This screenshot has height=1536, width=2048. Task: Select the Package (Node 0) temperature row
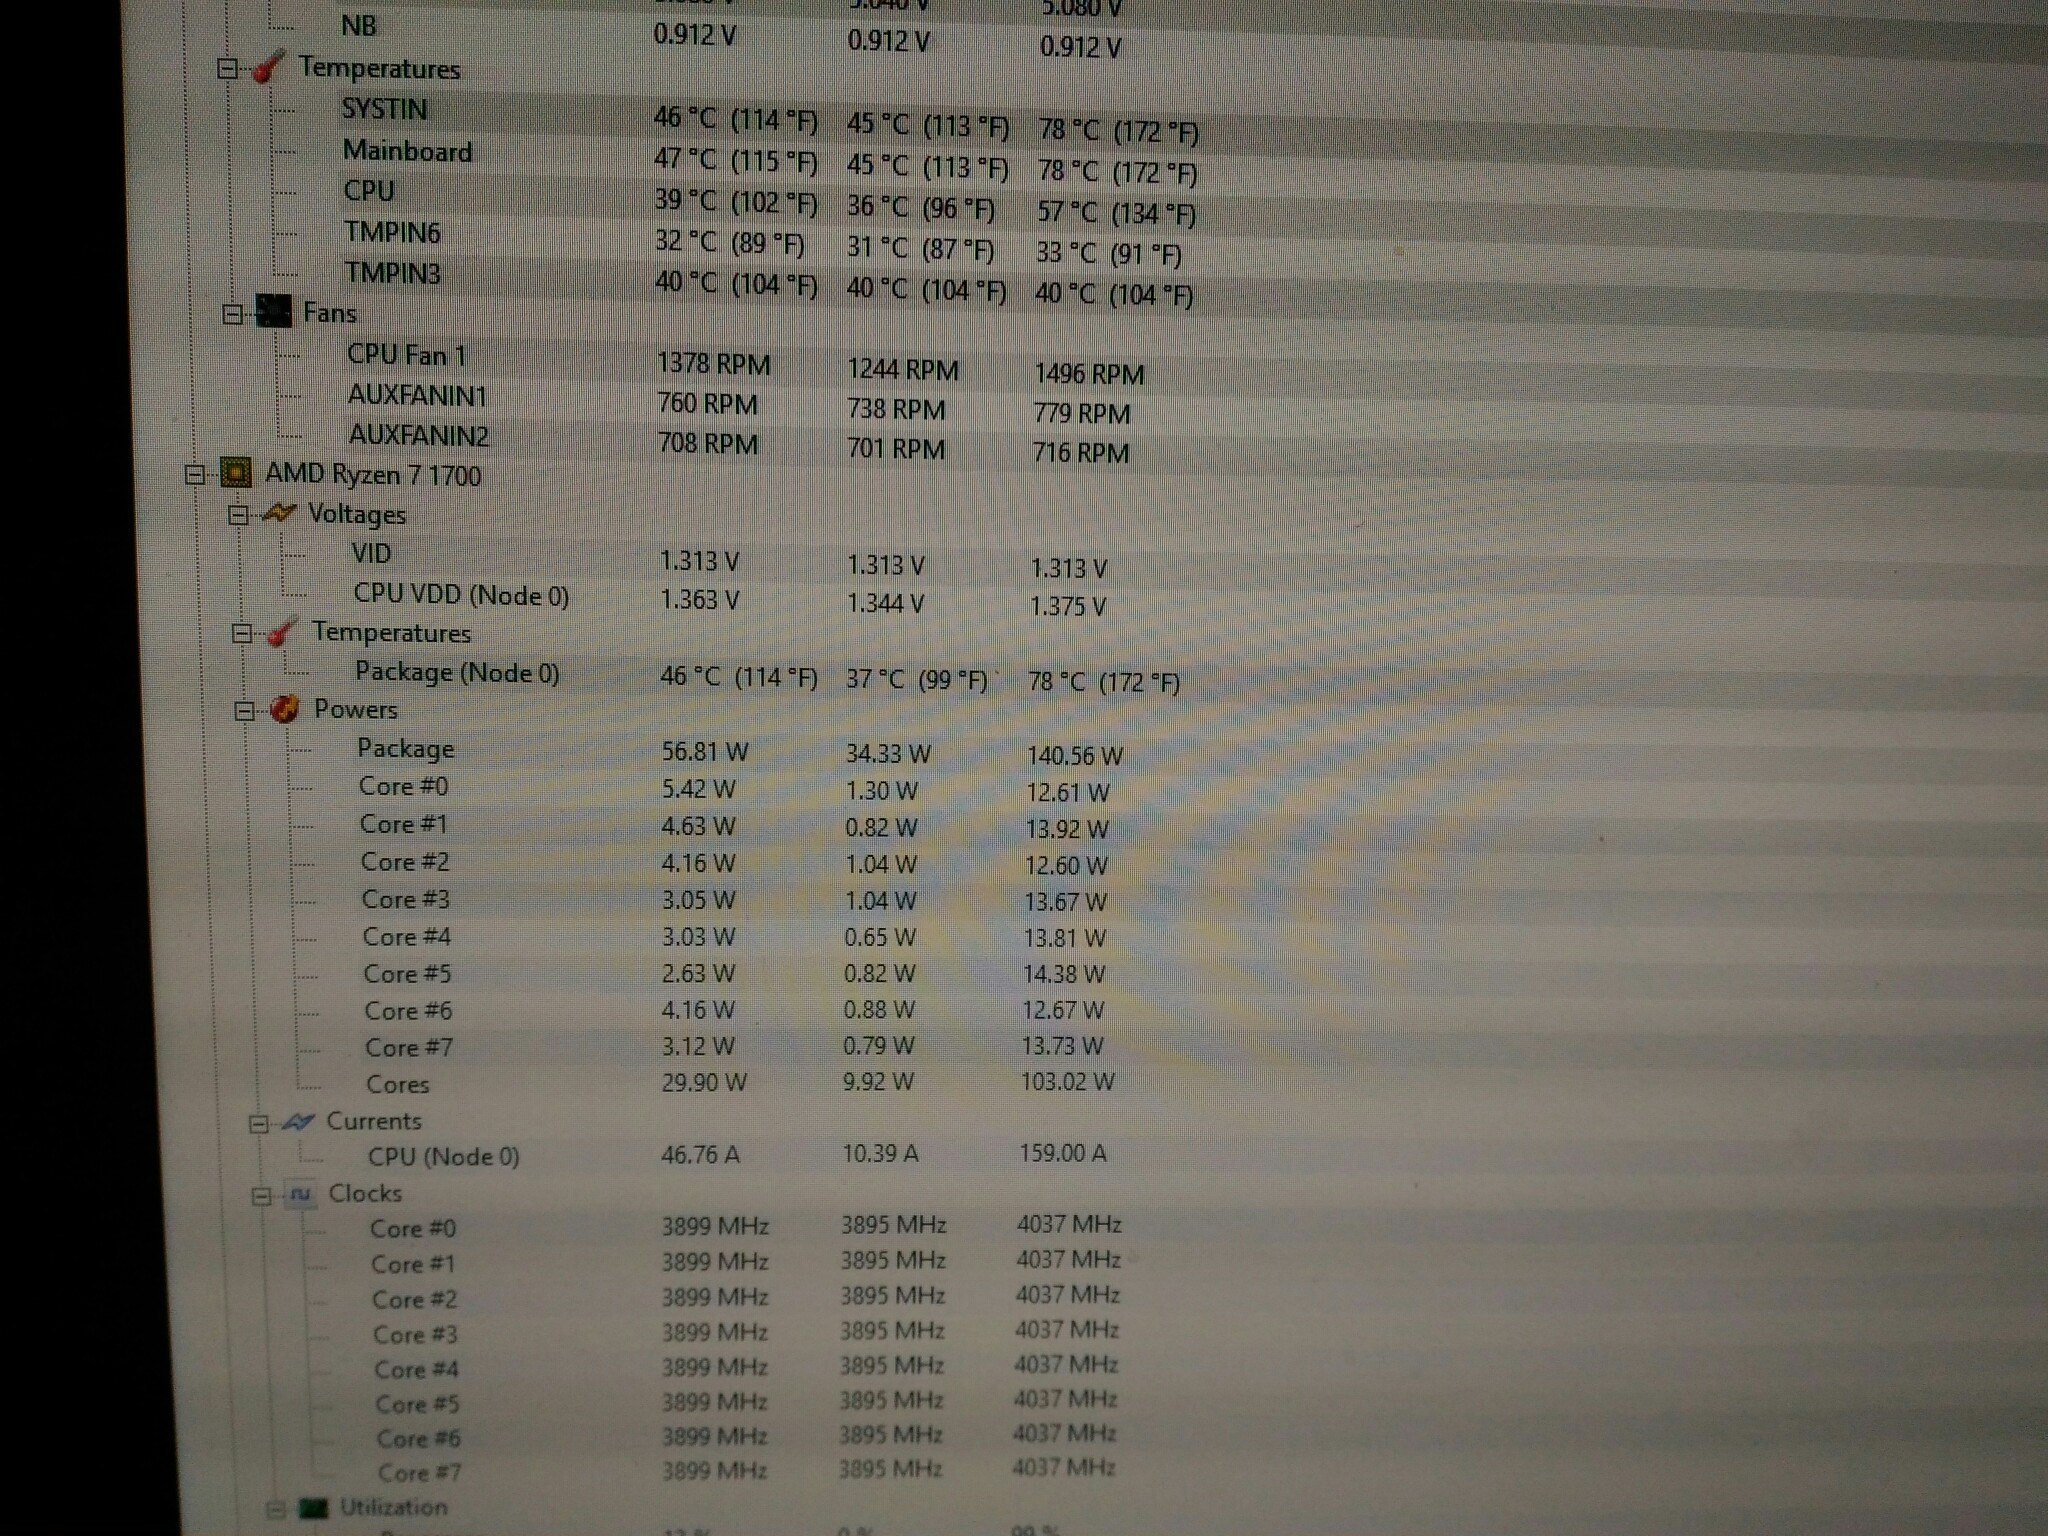click(457, 672)
